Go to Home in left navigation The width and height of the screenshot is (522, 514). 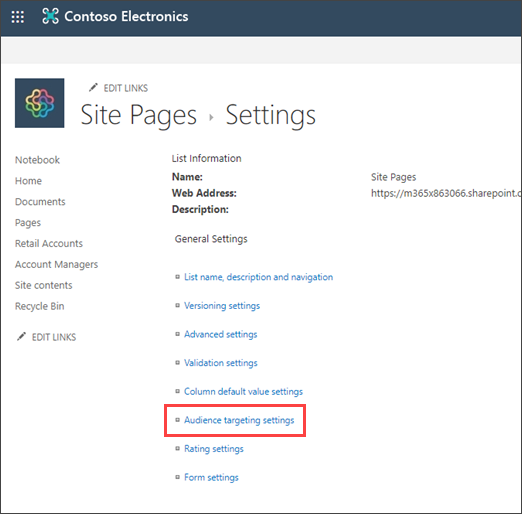click(x=28, y=181)
